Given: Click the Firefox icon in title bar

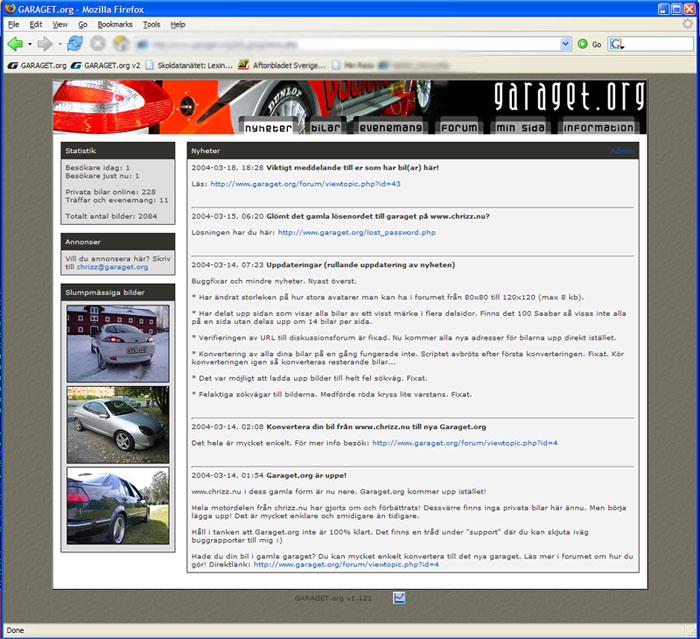Looking at the screenshot, I should [x=10, y=9].
